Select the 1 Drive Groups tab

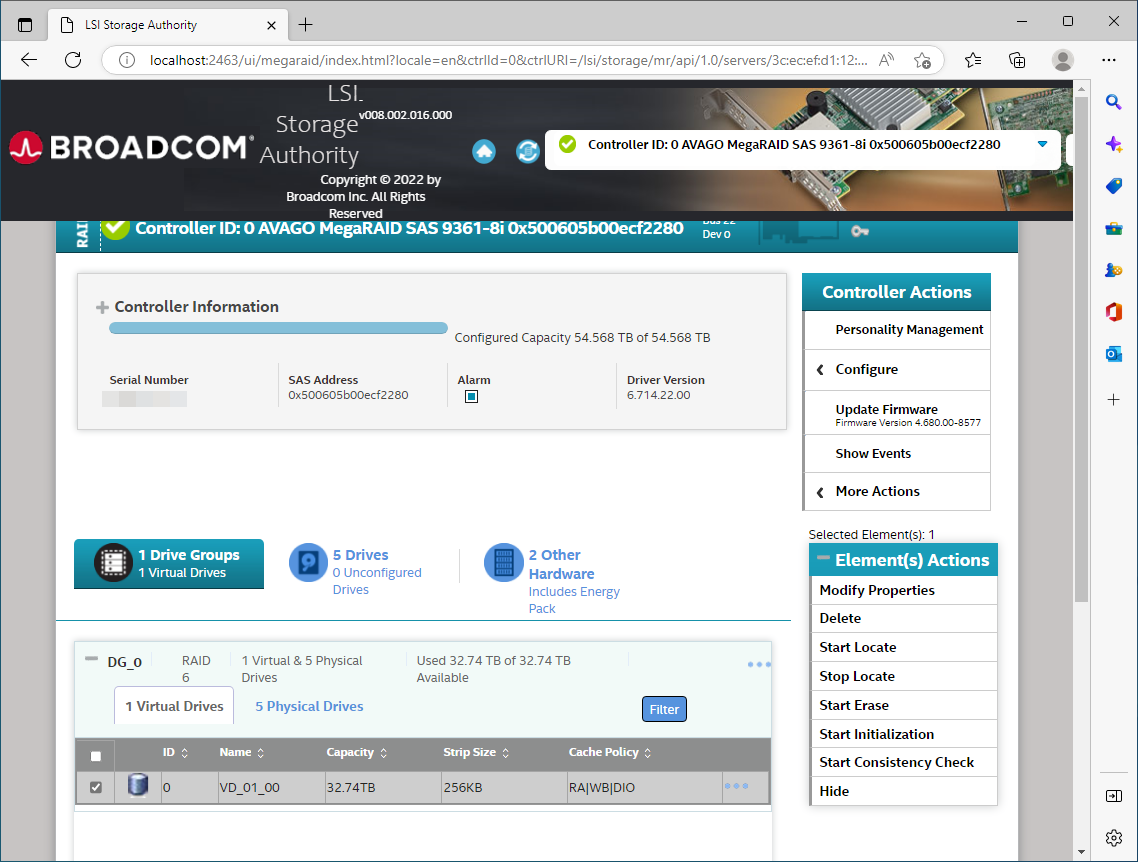point(169,564)
